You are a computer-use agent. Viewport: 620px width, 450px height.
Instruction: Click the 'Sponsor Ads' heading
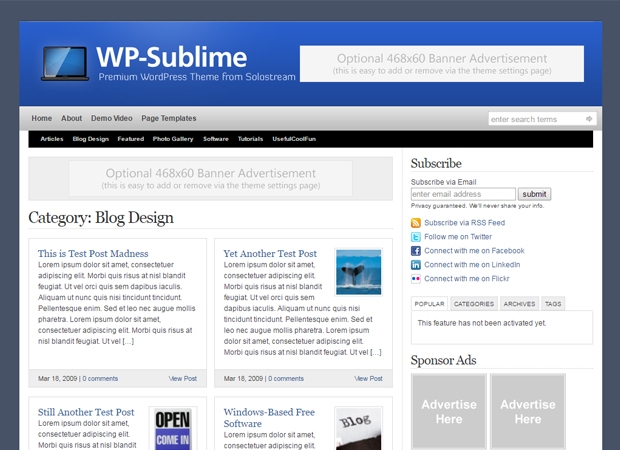[x=443, y=360]
